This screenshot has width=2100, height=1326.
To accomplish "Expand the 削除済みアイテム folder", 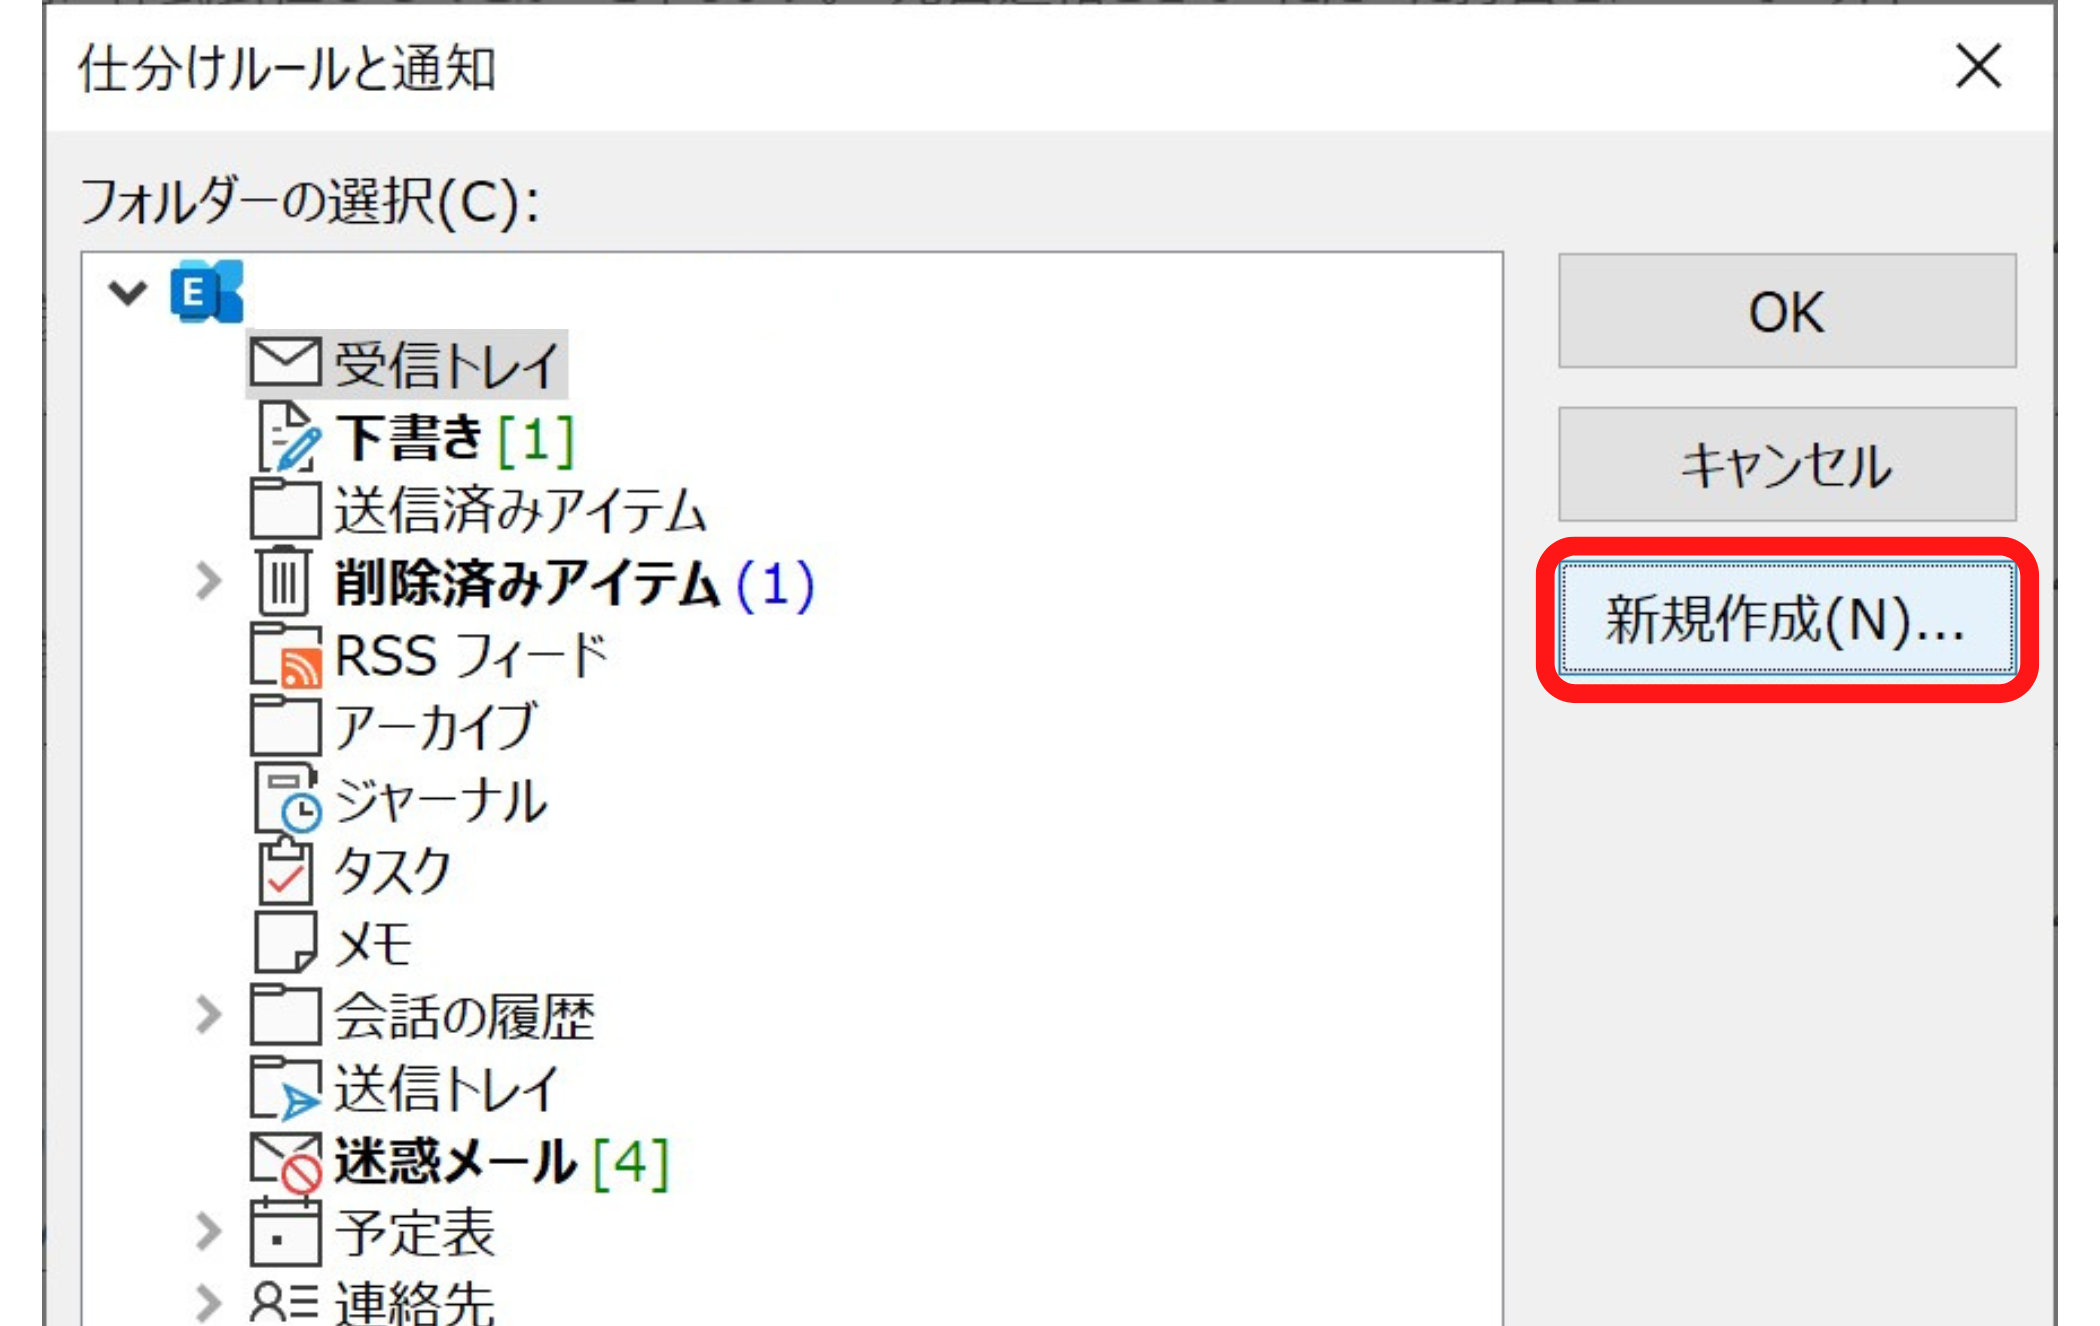I will pyautogui.click(x=208, y=580).
